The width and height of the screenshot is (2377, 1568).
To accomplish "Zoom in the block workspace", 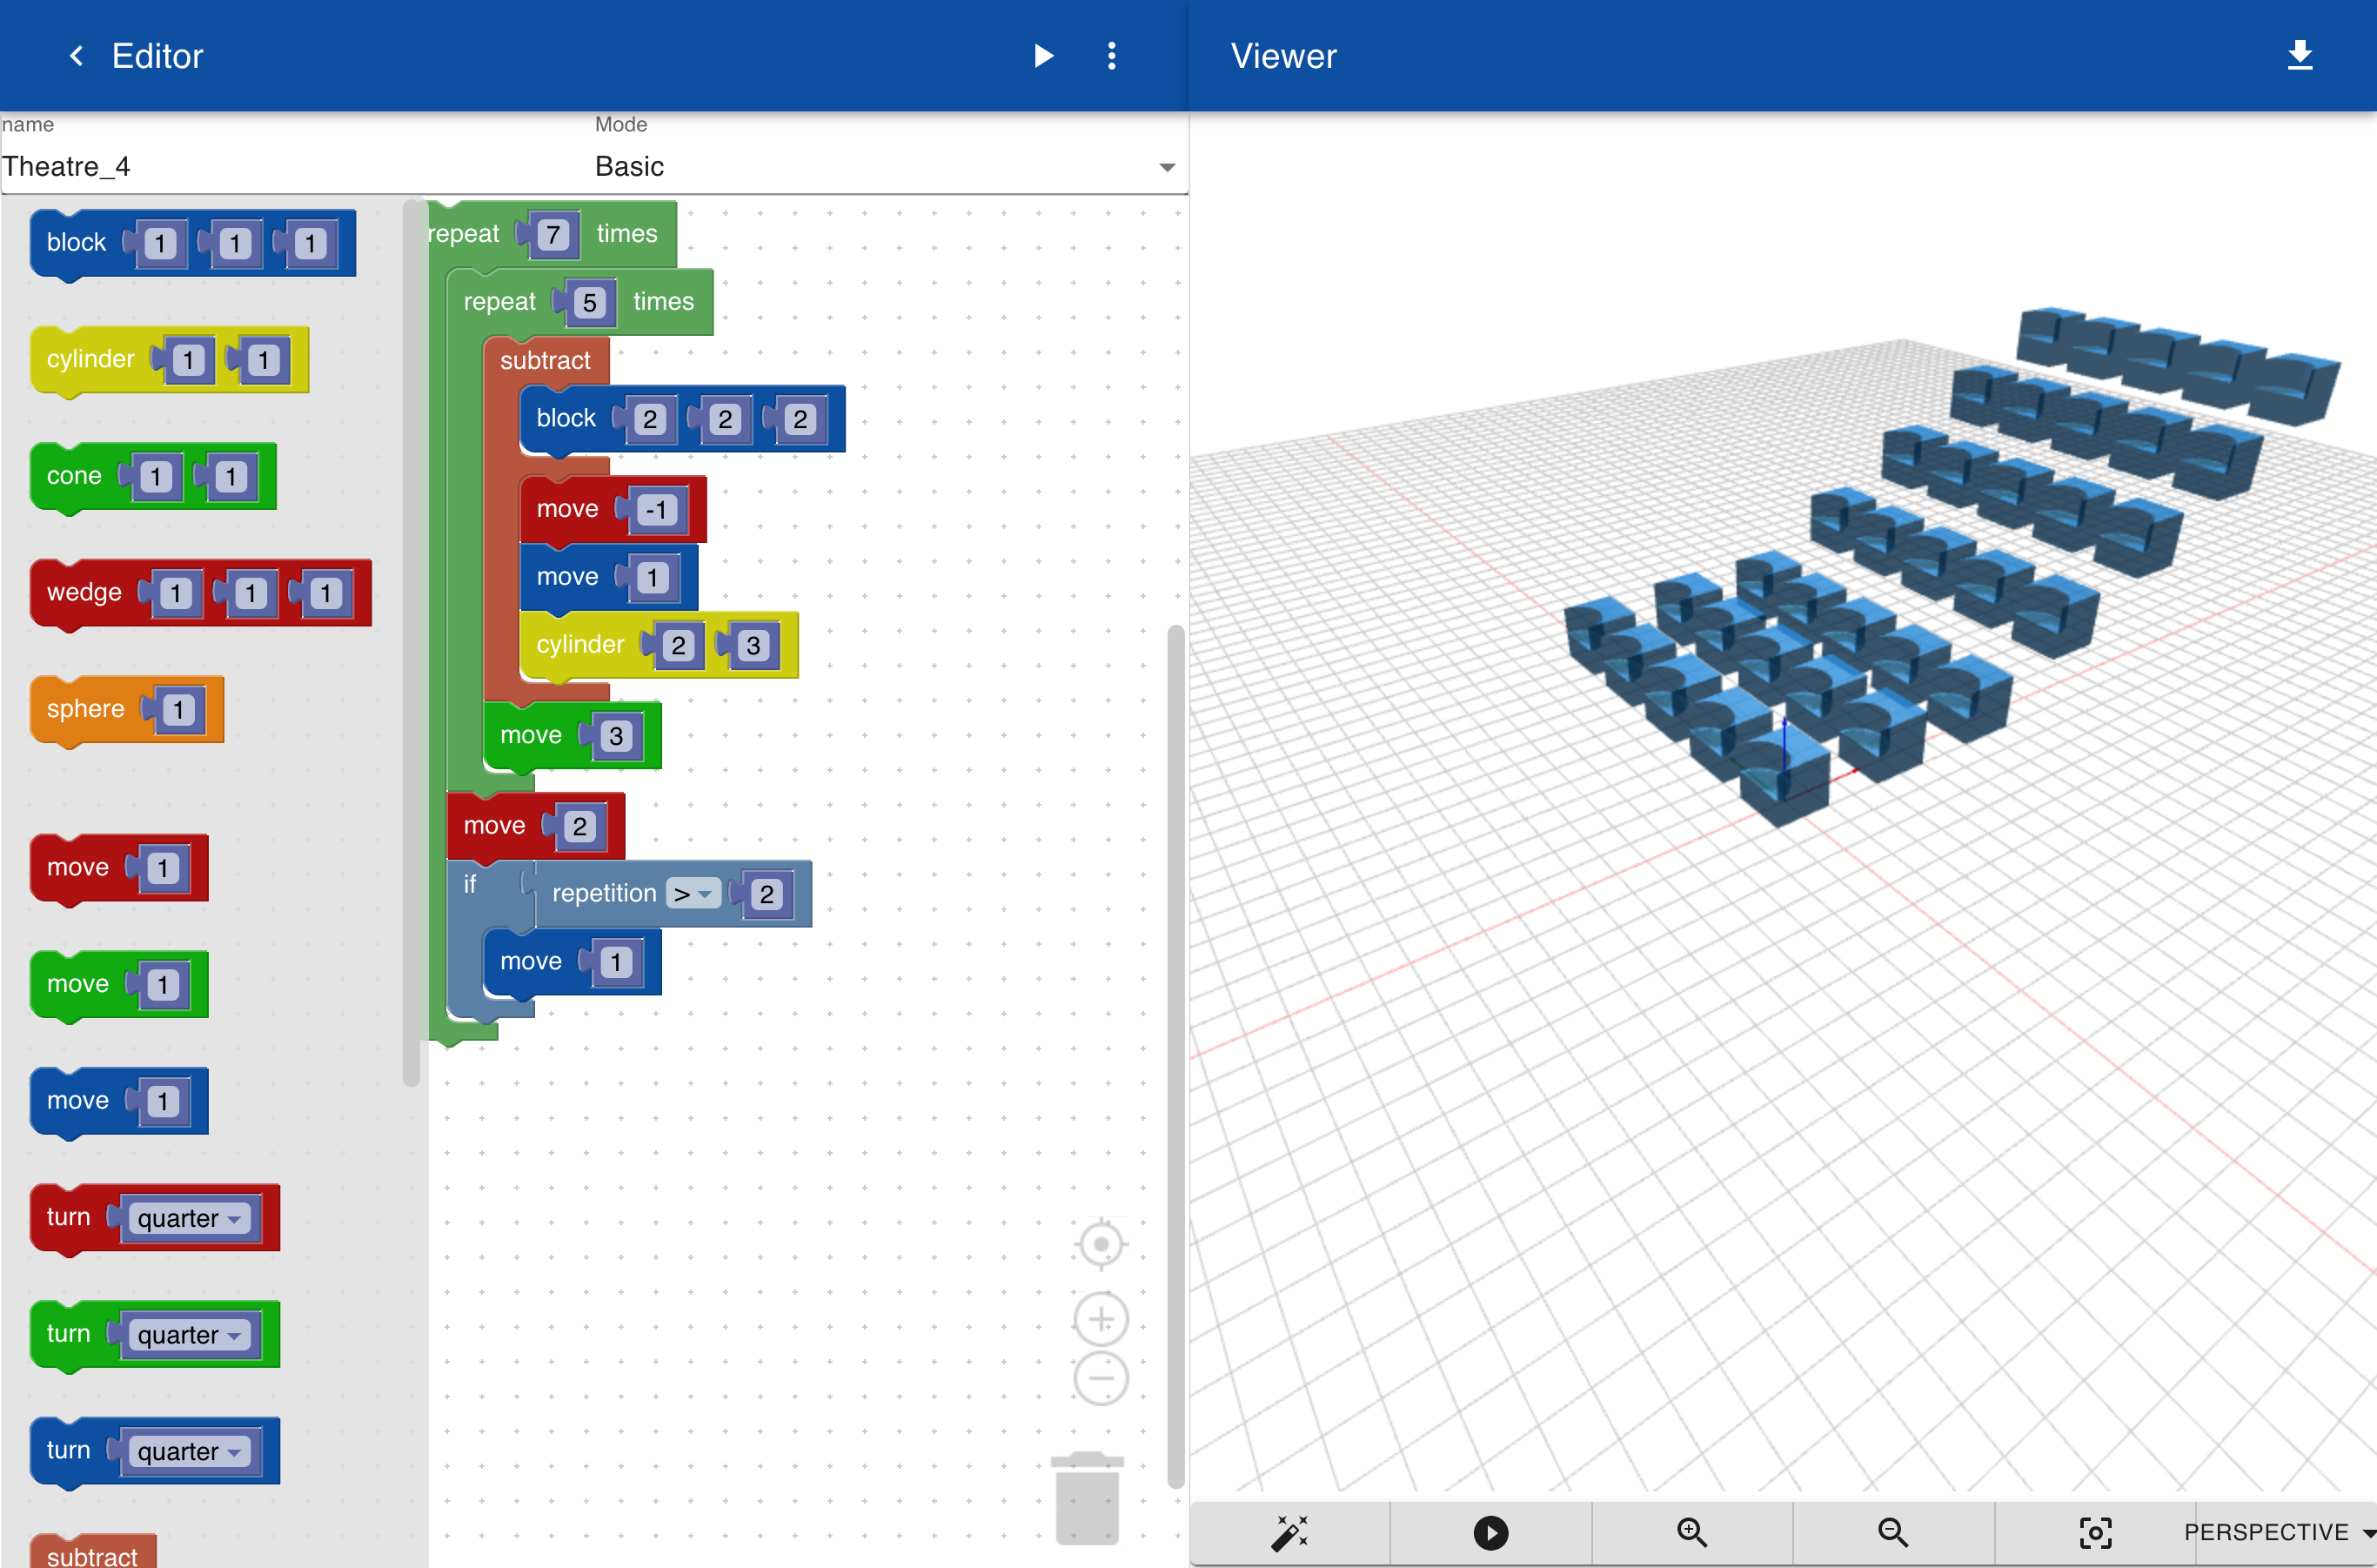I will click(x=1101, y=1319).
